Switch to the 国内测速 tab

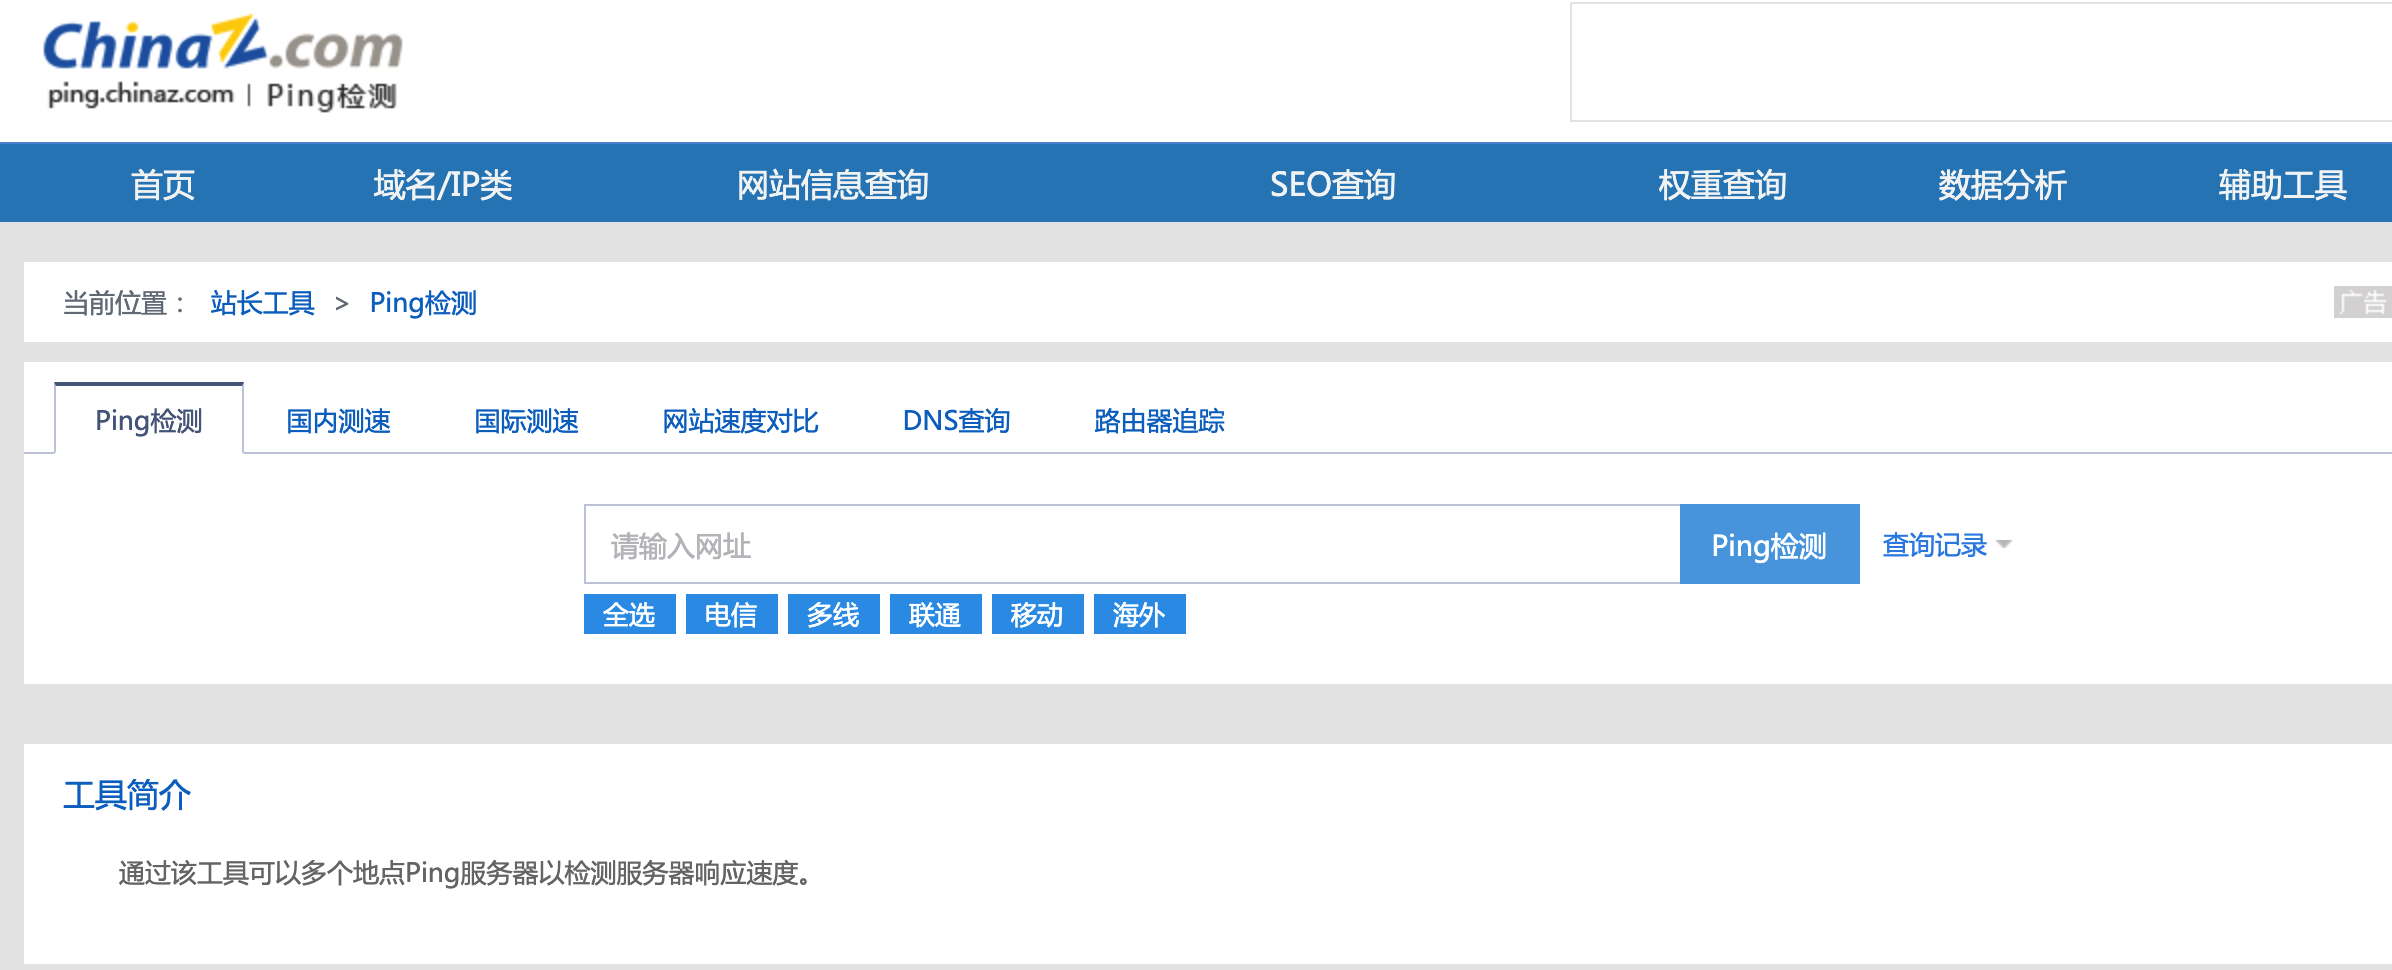(337, 421)
